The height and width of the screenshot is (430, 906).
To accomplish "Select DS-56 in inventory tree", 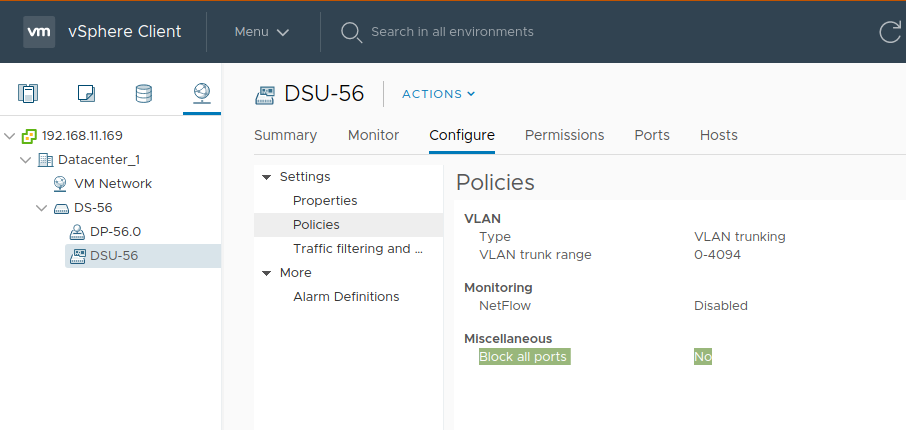I will [x=93, y=208].
